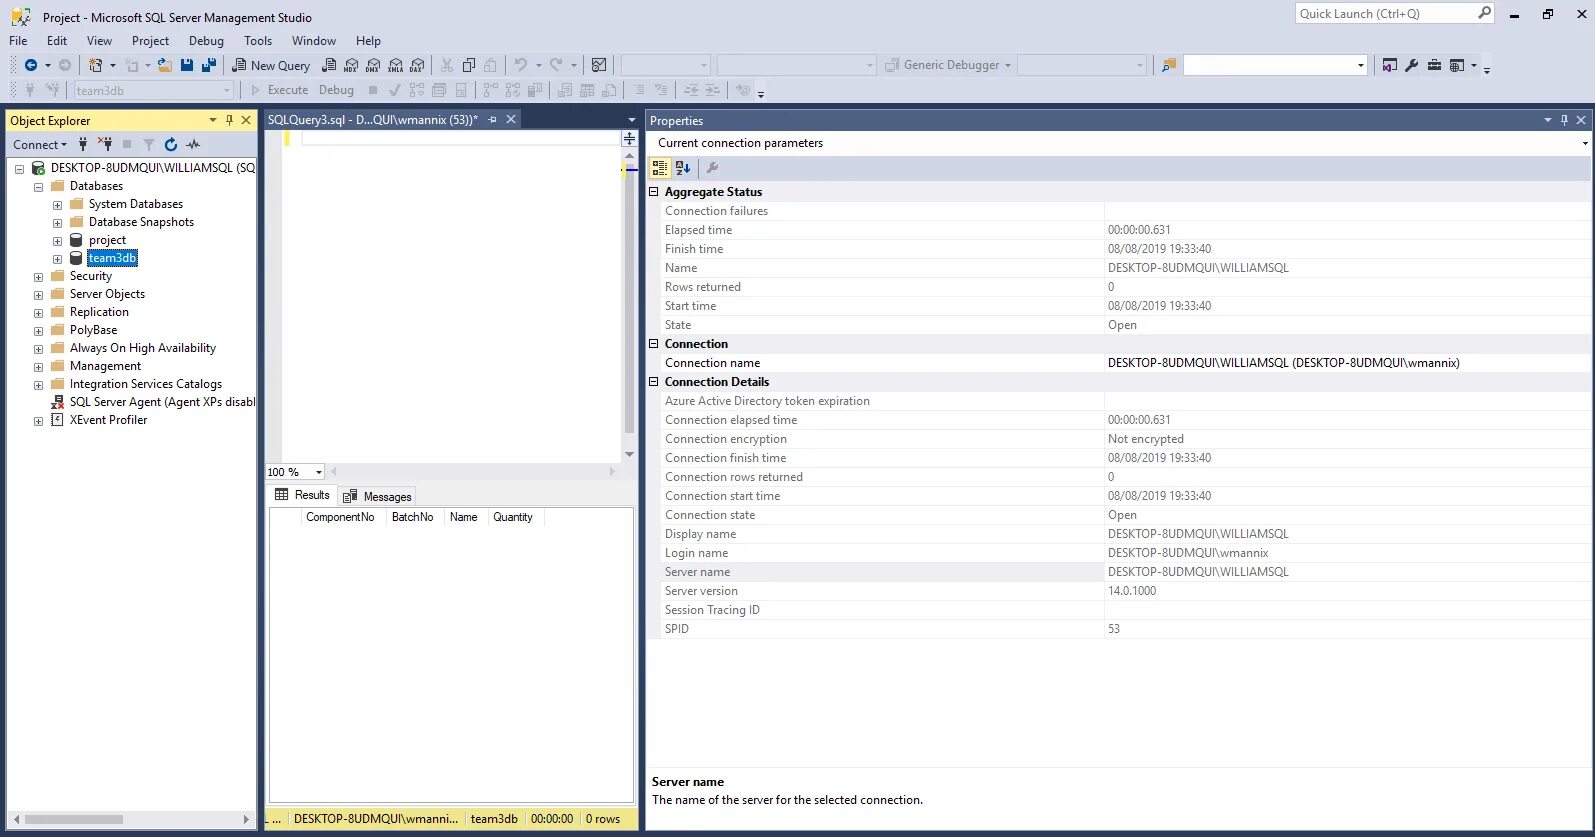Toggle pin on SQLQuery3.sql tab

(x=492, y=119)
